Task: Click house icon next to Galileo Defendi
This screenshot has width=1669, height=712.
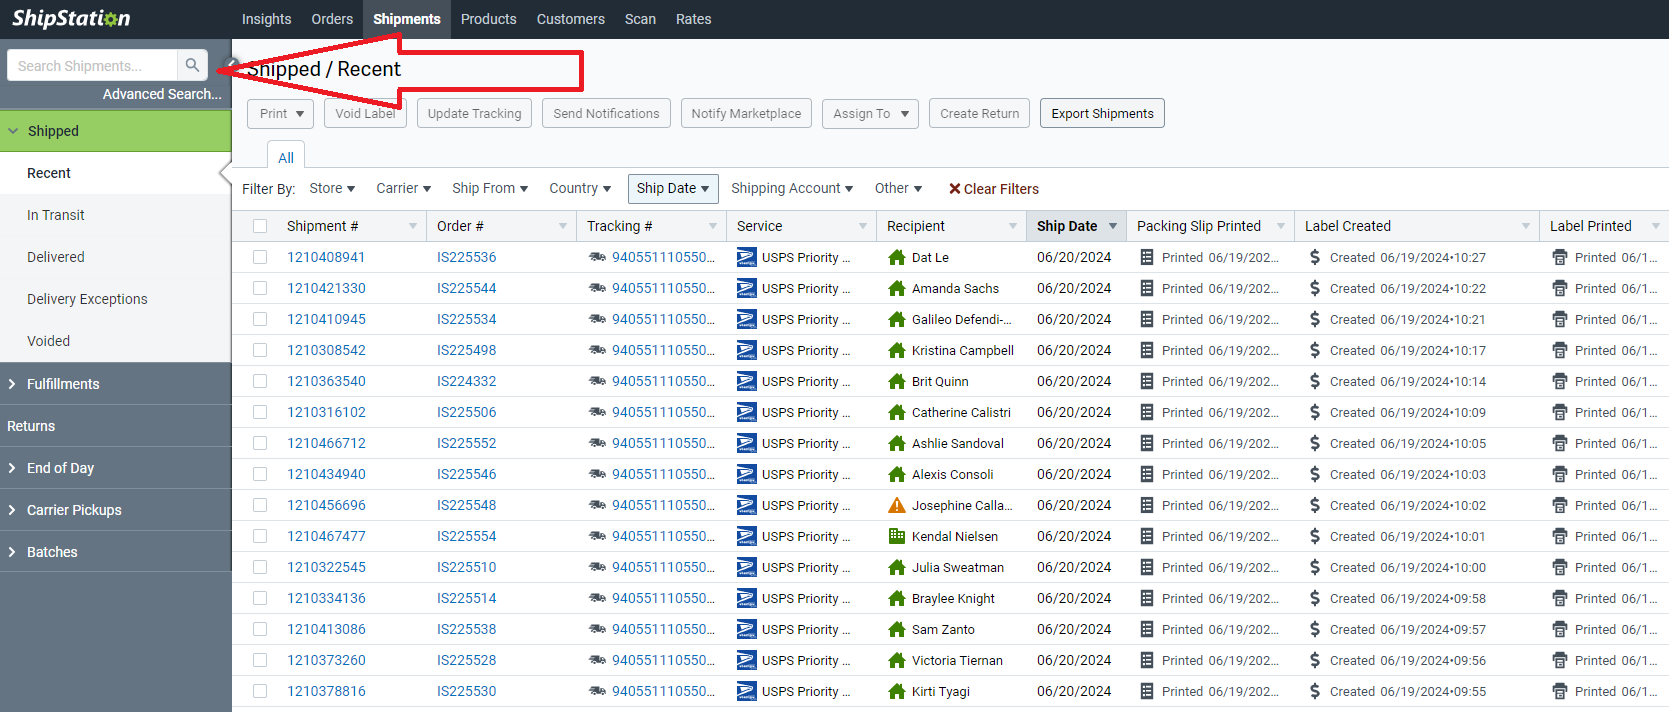Action: (897, 319)
